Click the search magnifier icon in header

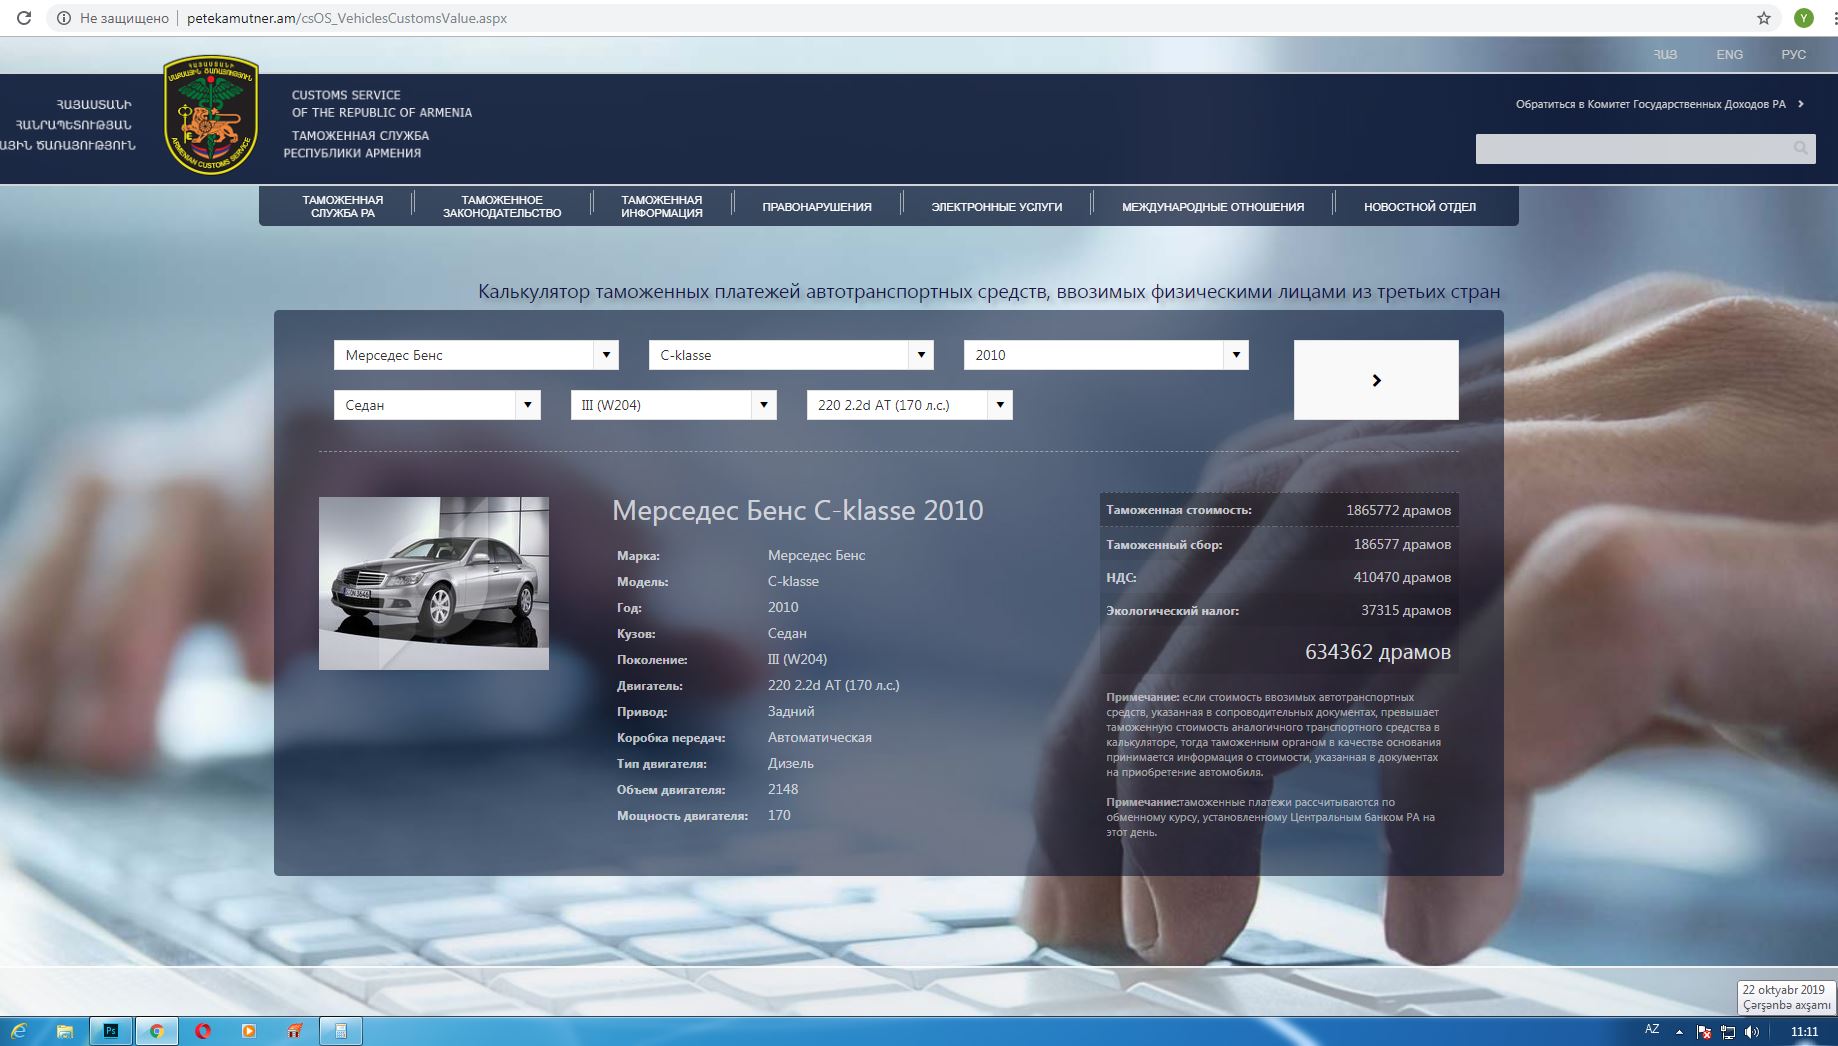pyautogui.click(x=1800, y=148)
